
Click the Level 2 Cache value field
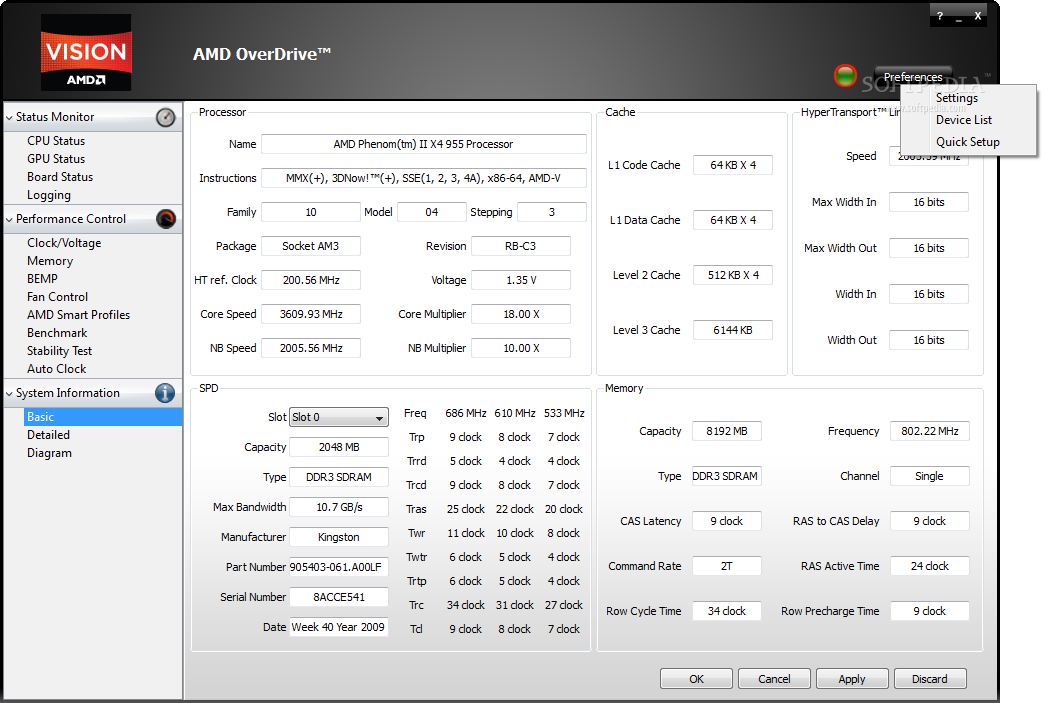[x=733, y=275]
